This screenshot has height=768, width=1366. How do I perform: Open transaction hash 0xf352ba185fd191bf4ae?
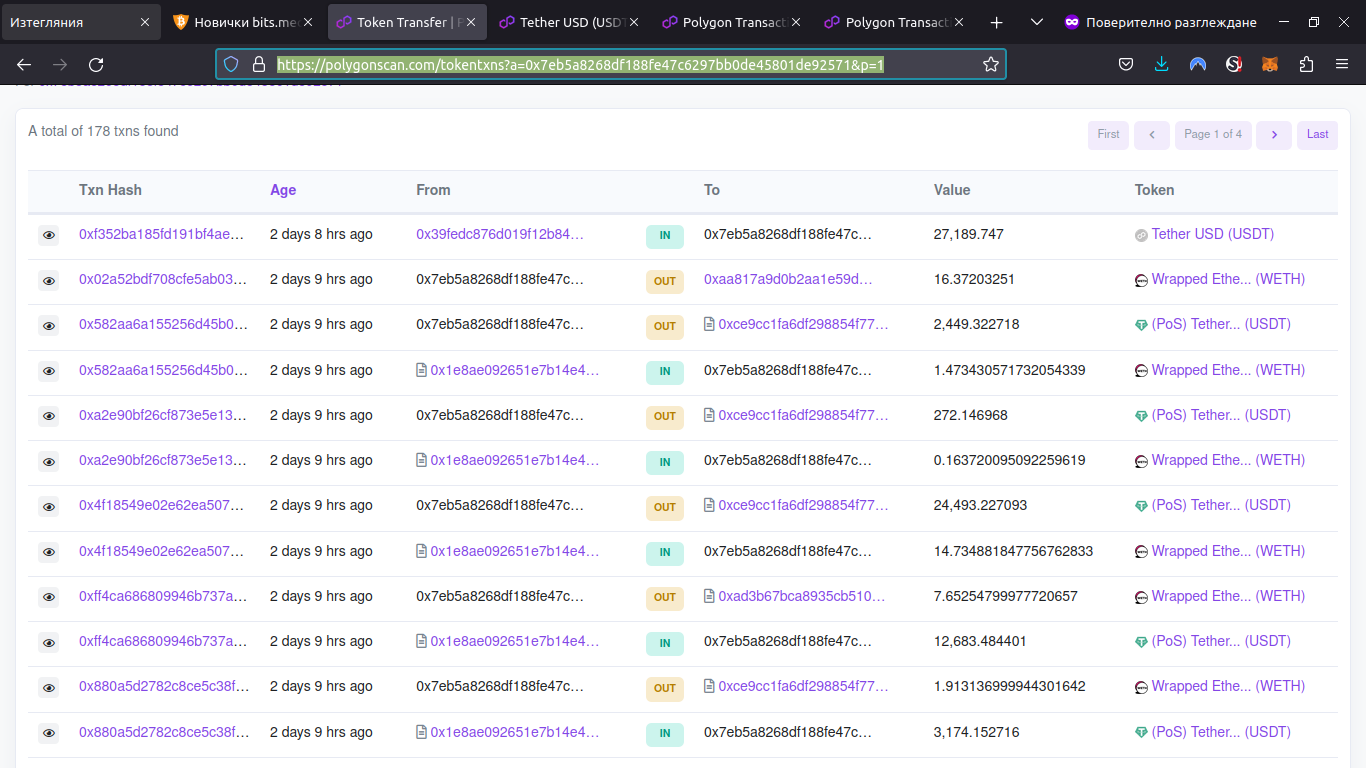click(x=162, y=234)
